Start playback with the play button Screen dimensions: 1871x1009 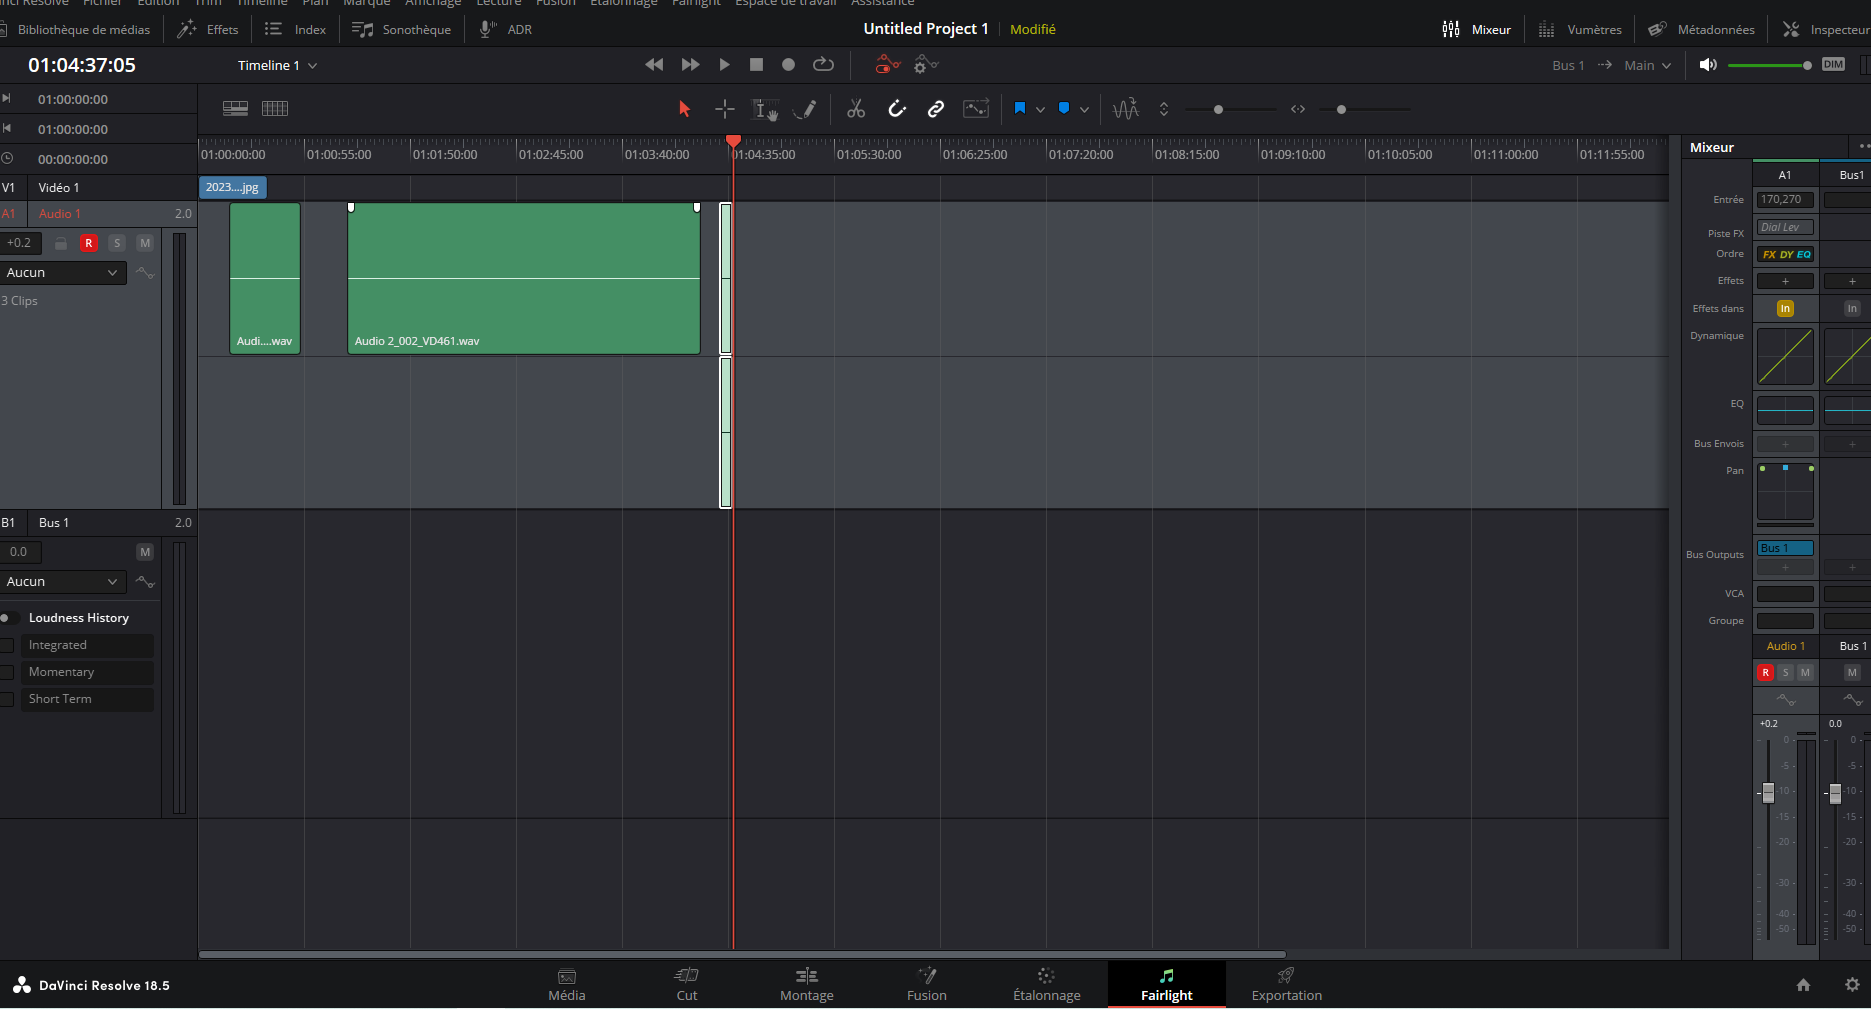[724, 65]
